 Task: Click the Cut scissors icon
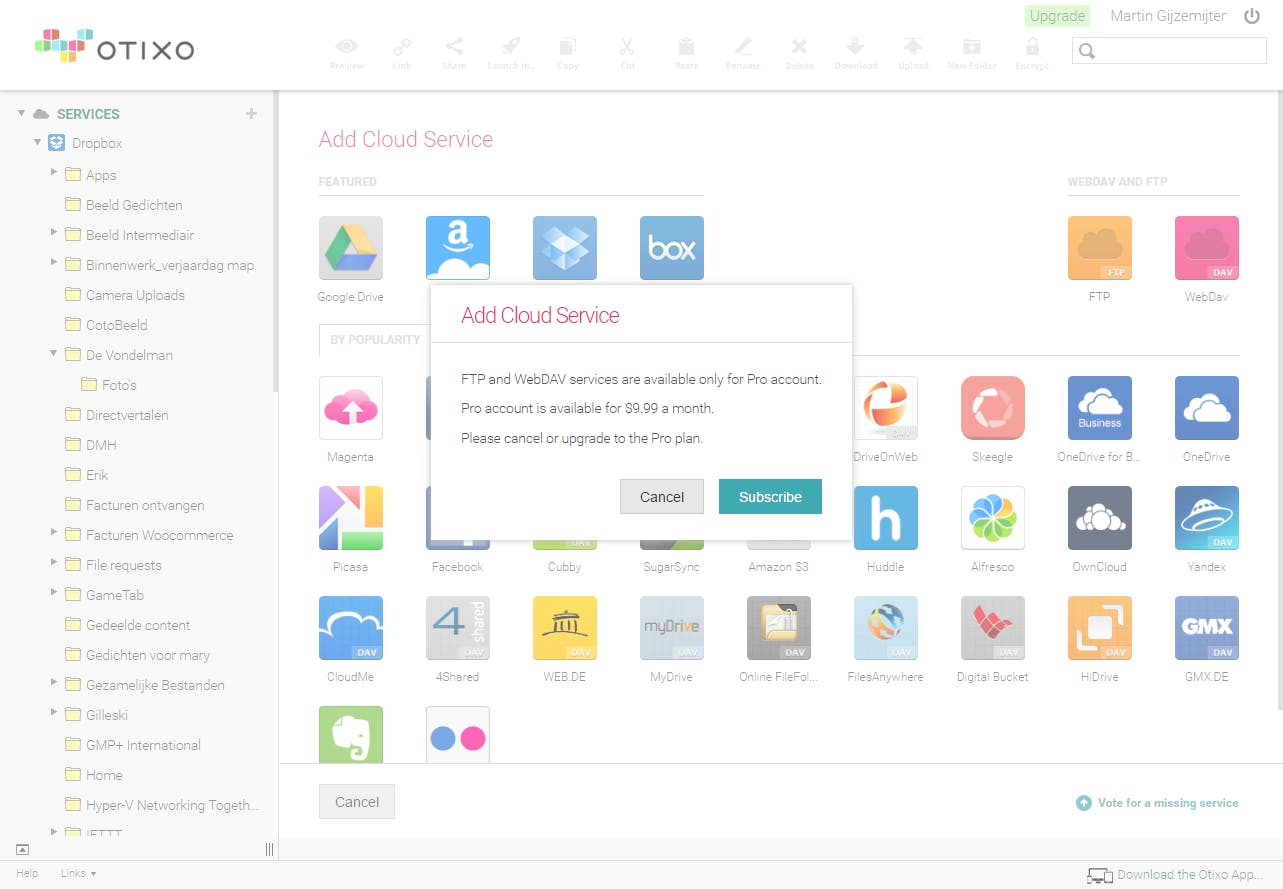(627, 46)
